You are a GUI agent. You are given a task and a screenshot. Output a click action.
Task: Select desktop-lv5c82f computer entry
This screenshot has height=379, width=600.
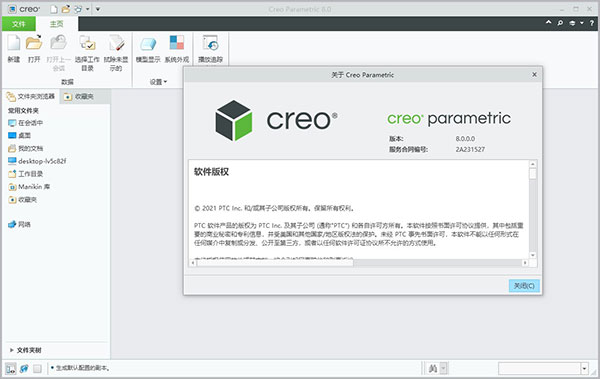click(37, 161)
